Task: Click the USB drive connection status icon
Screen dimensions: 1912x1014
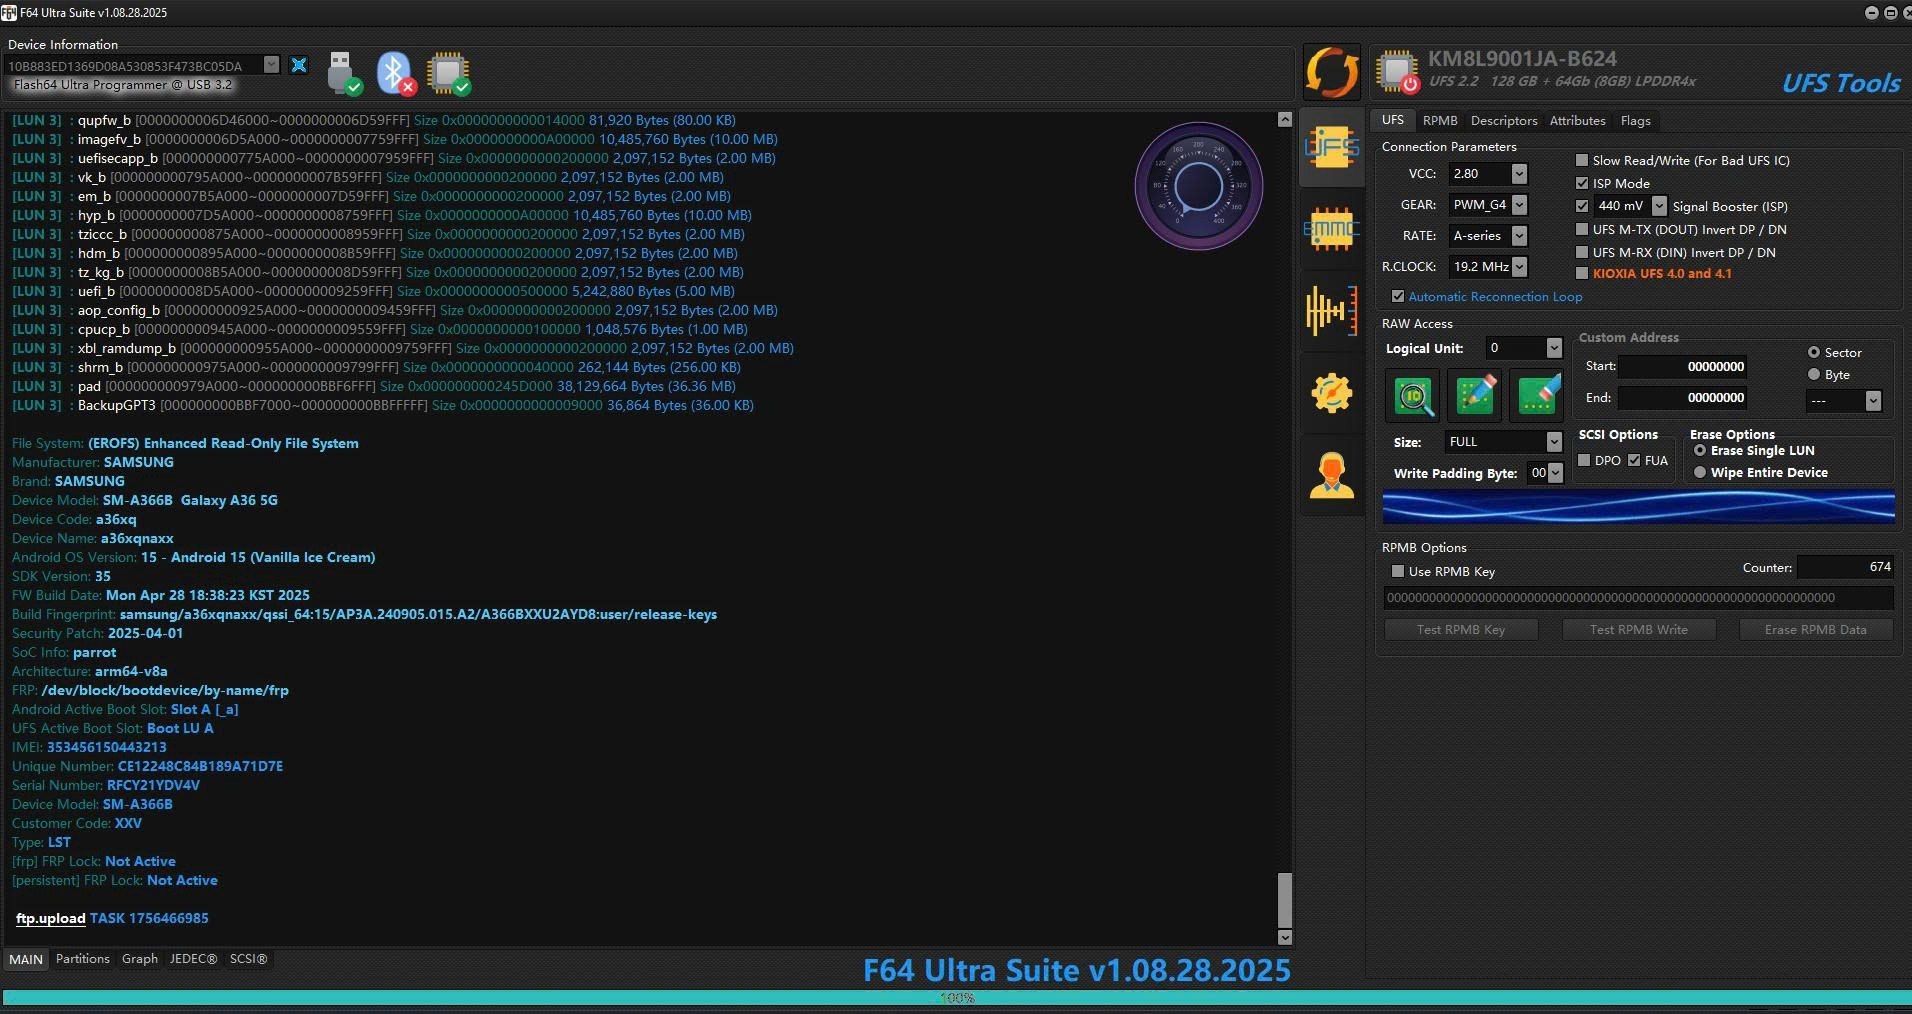Action: [x=343, y=73]
